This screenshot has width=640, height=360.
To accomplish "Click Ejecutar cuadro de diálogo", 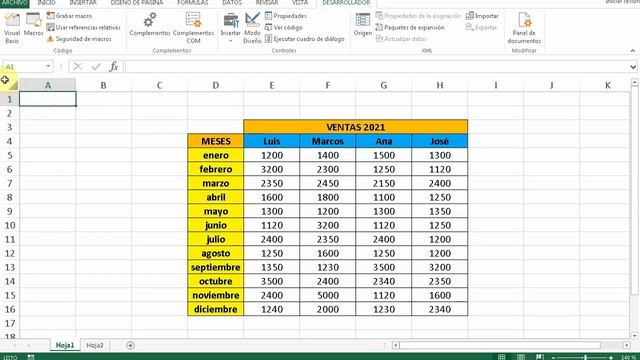I will pos(304,39).
